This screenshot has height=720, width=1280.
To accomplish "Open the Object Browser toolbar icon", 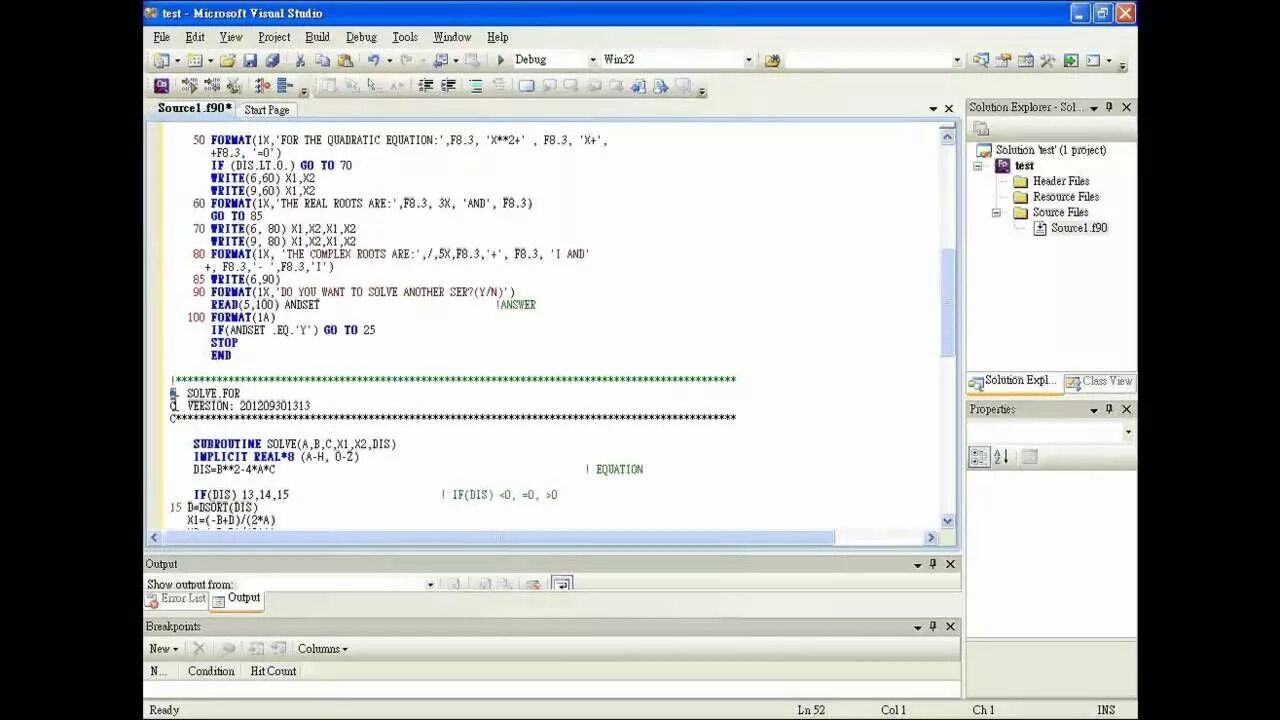I will pyautogui.click(x=1026, y=60).
